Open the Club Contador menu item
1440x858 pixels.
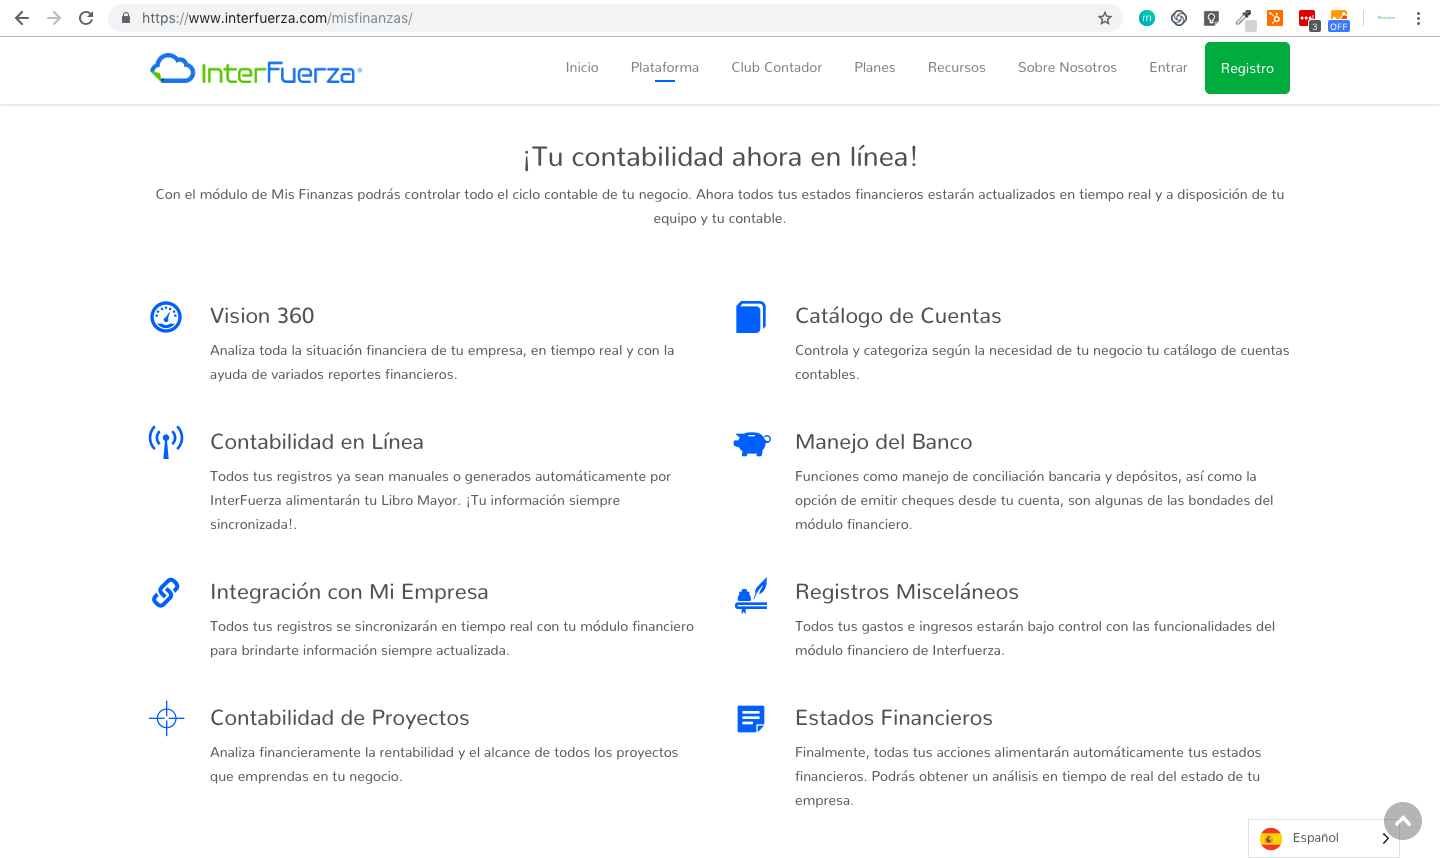pos(777,67)
